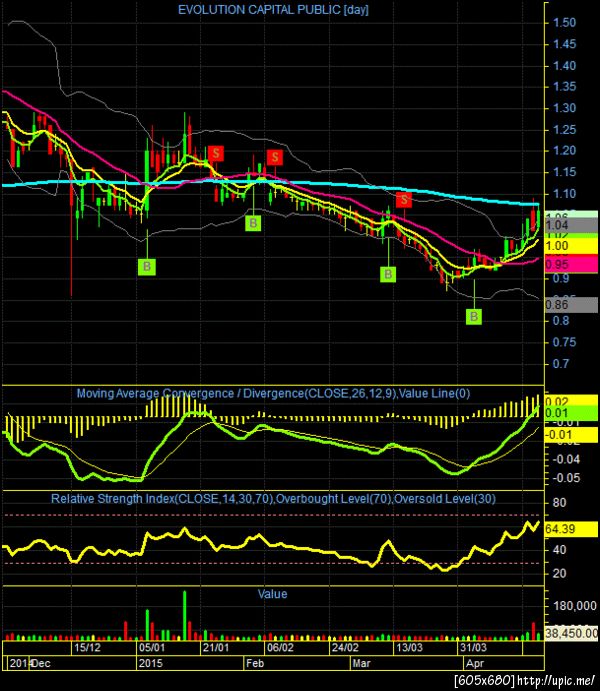Click the Value label of the volume panel
The width and height of the screenshot is (600, 691).
pos(272,594)
